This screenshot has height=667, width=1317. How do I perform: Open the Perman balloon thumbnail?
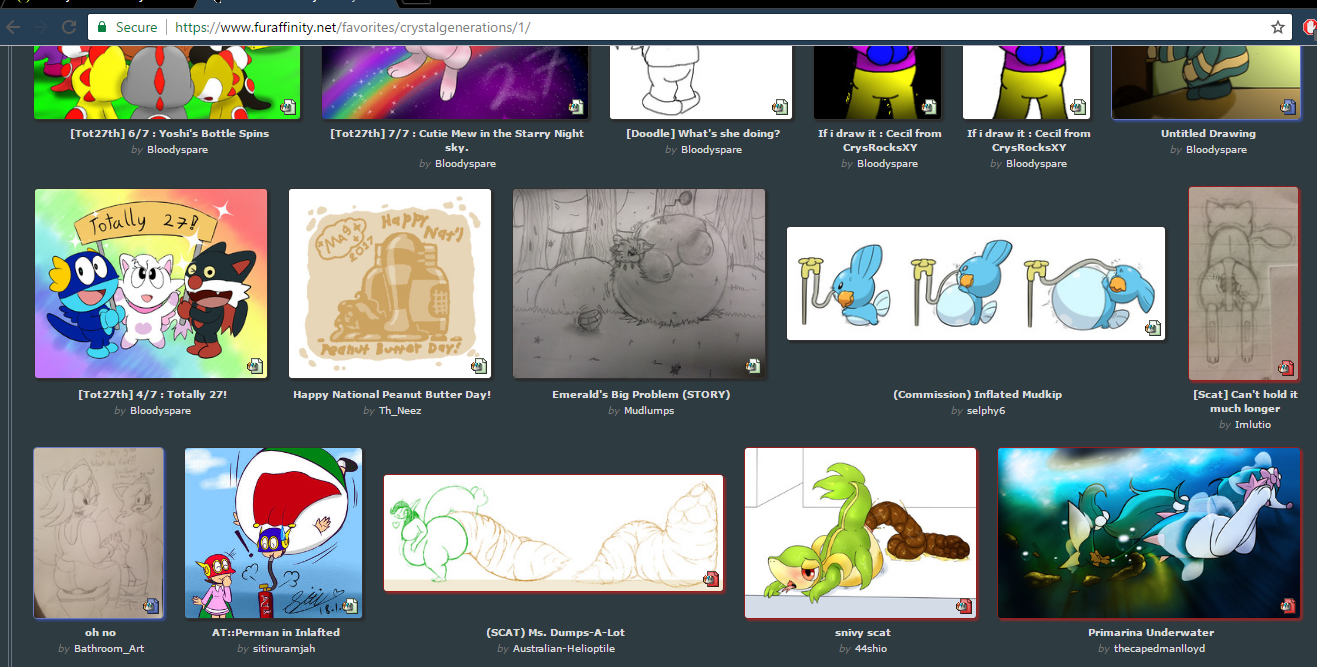point(274,533)
